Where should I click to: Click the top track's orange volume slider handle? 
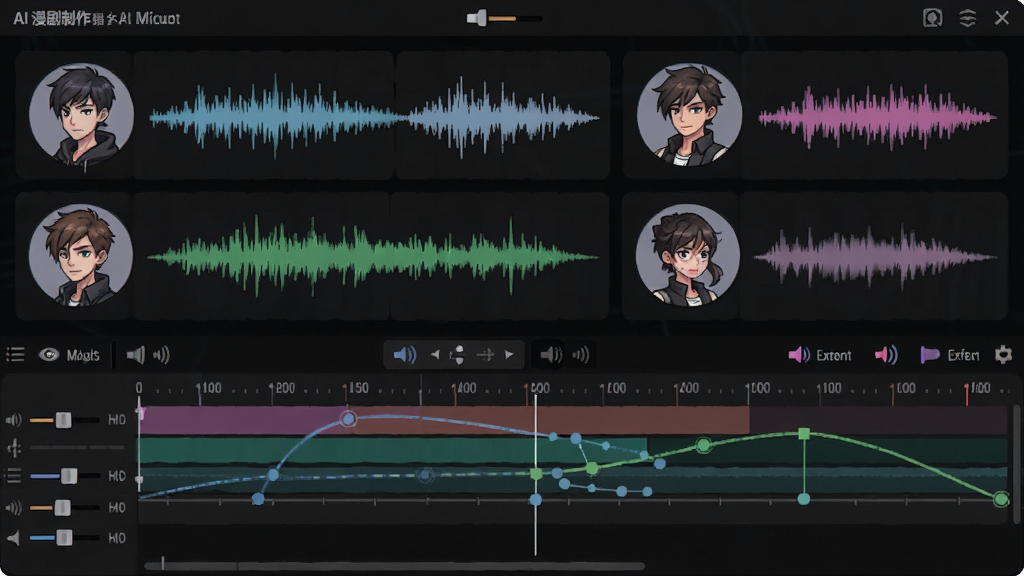tap(63, 420)
